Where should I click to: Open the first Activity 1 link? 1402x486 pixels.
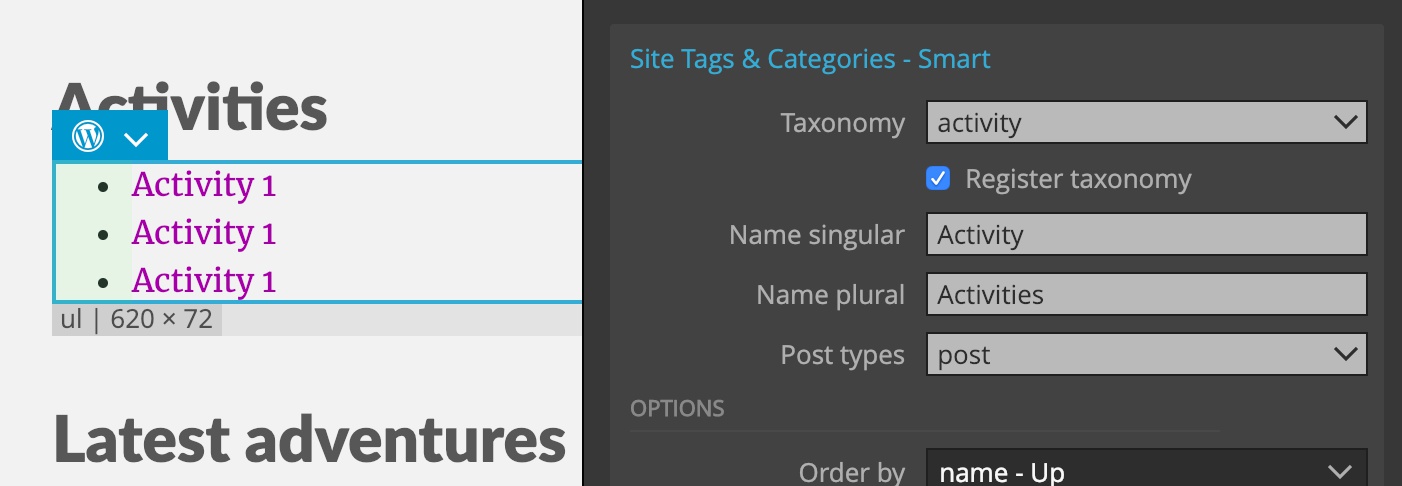point(203,185)
